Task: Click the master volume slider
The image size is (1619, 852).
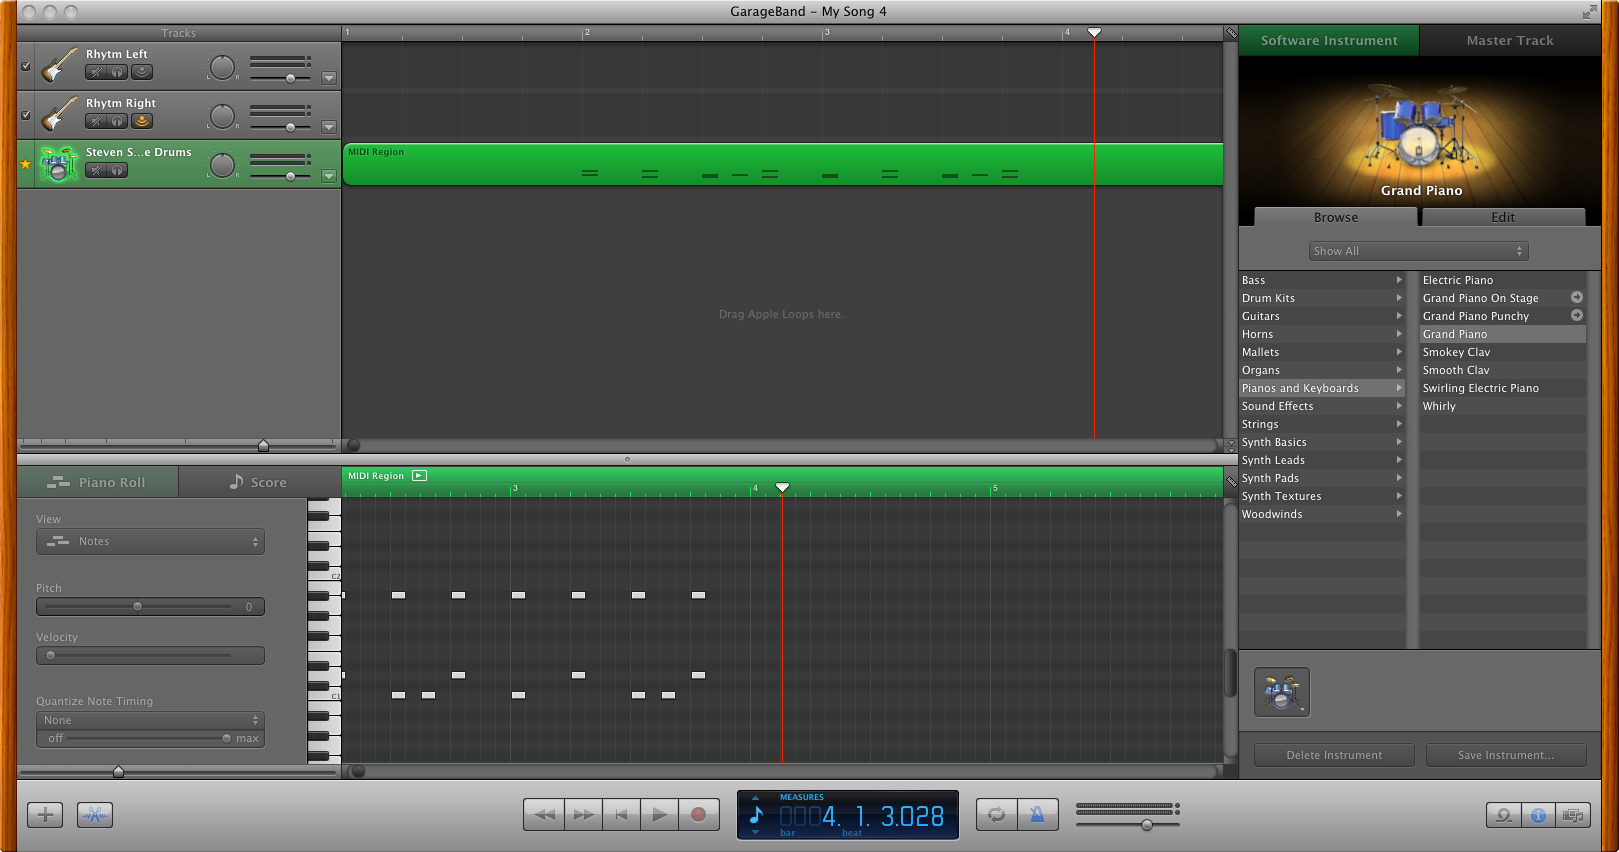Action: point(1128,825)
